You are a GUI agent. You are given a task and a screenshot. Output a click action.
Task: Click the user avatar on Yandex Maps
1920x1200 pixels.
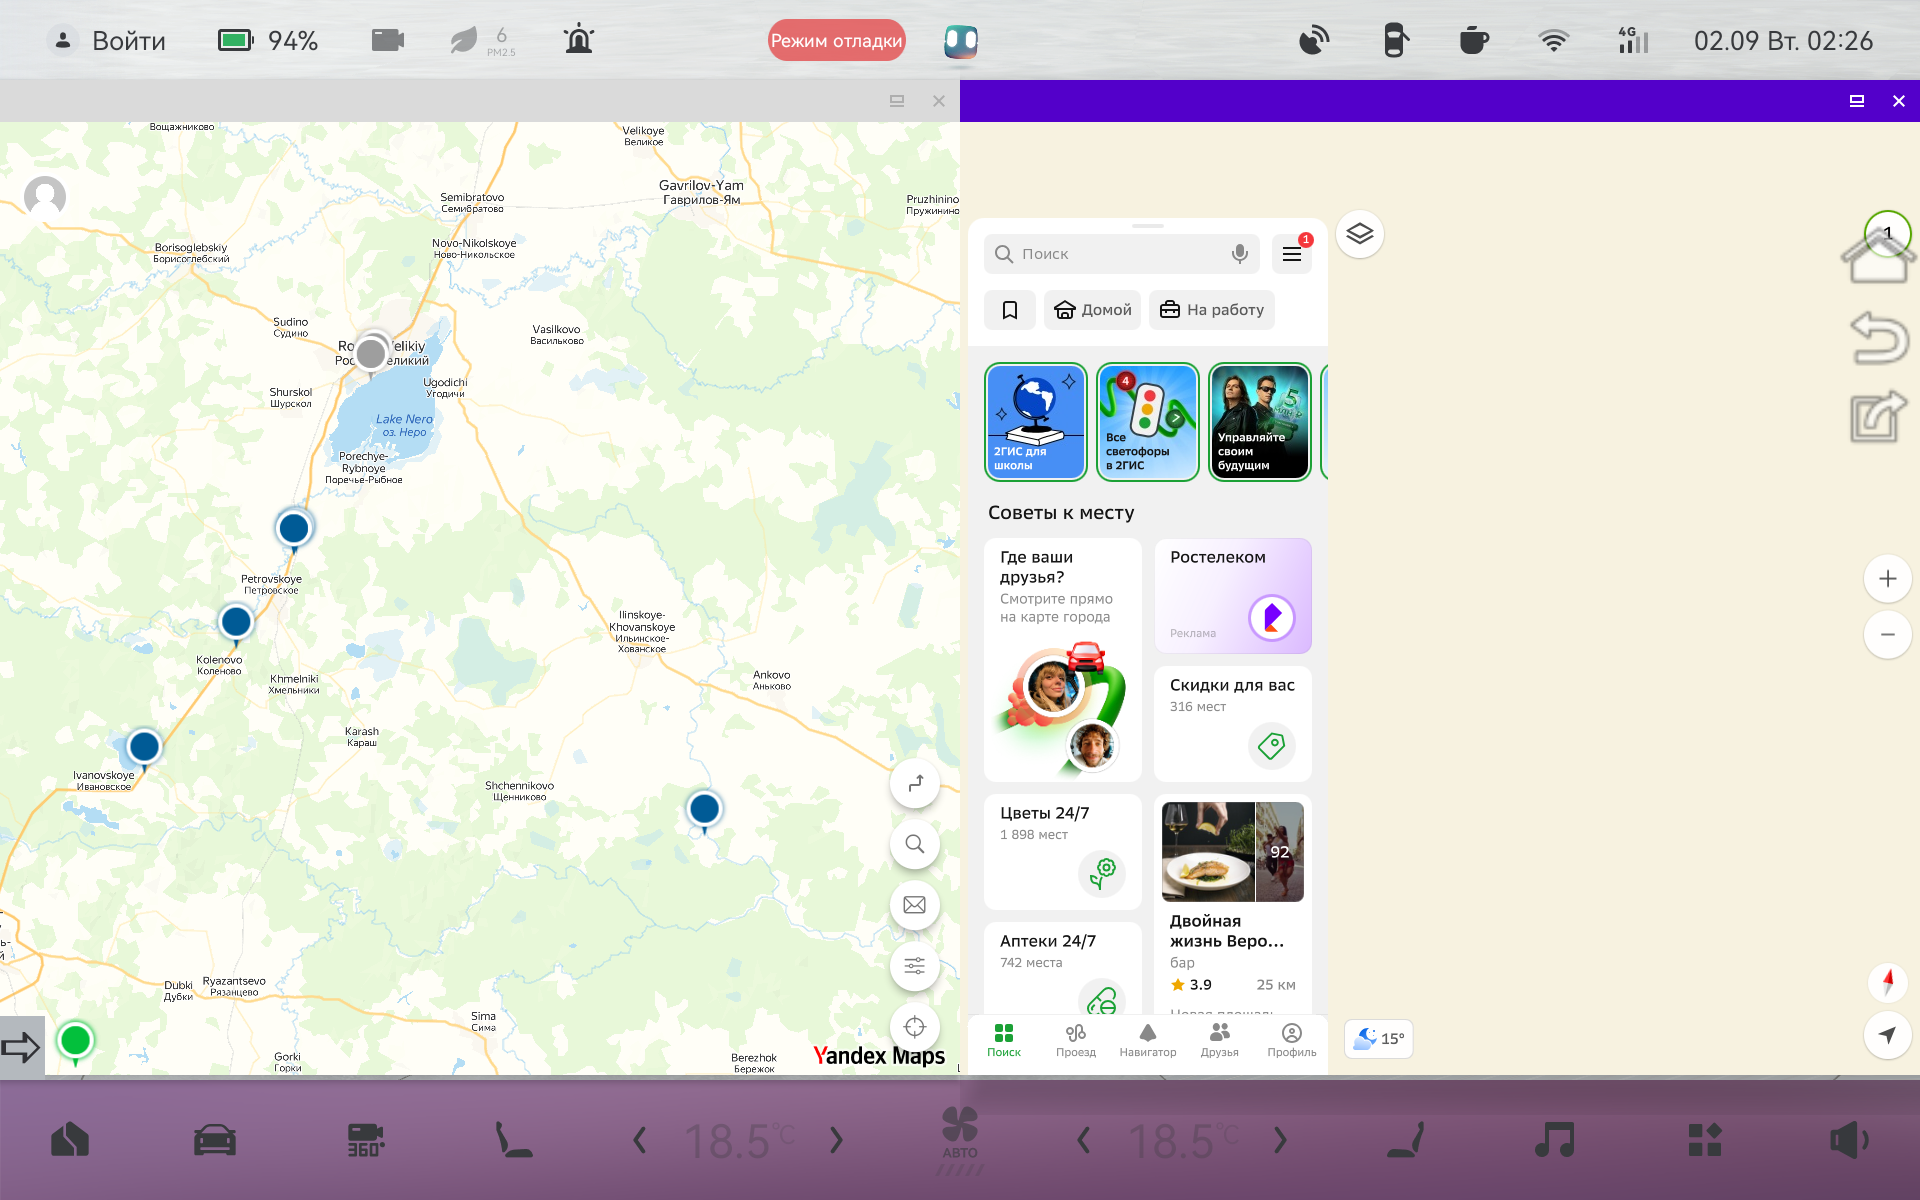point(45,197)
